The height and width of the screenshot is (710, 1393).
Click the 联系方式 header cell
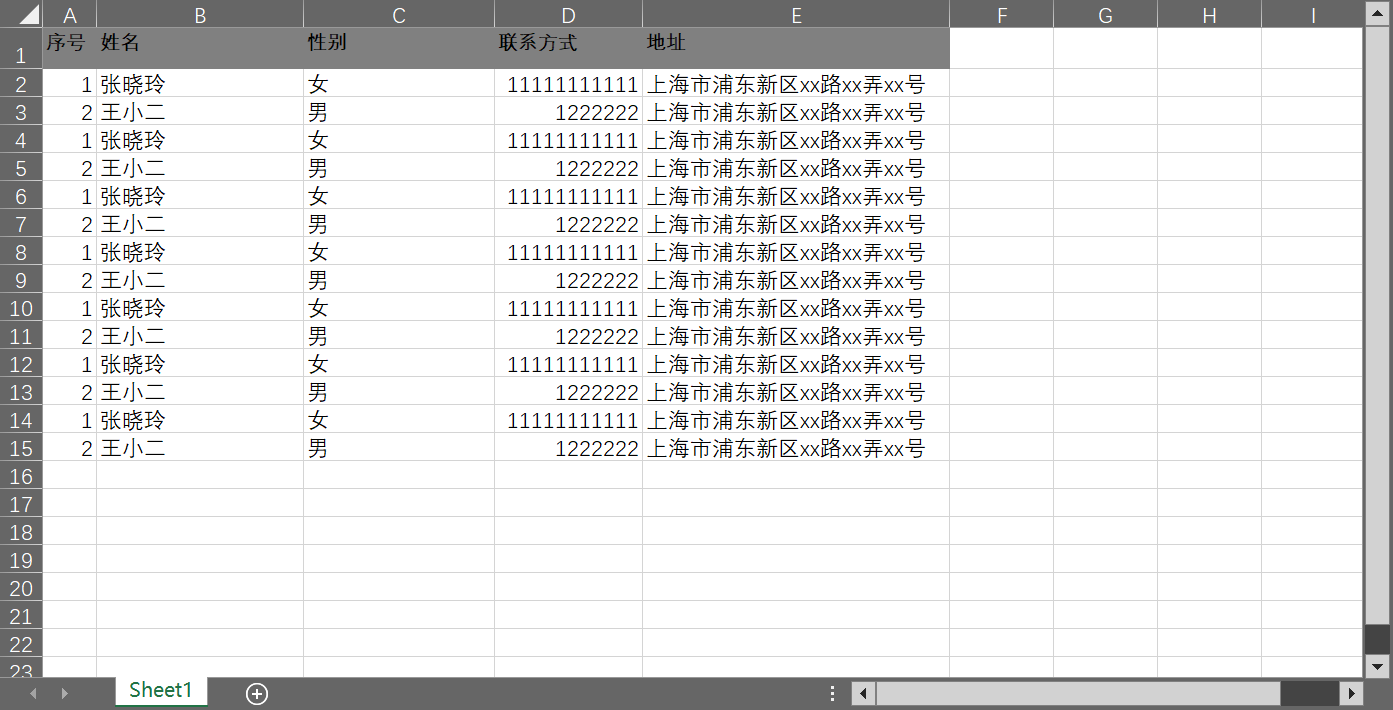point(569,48)
